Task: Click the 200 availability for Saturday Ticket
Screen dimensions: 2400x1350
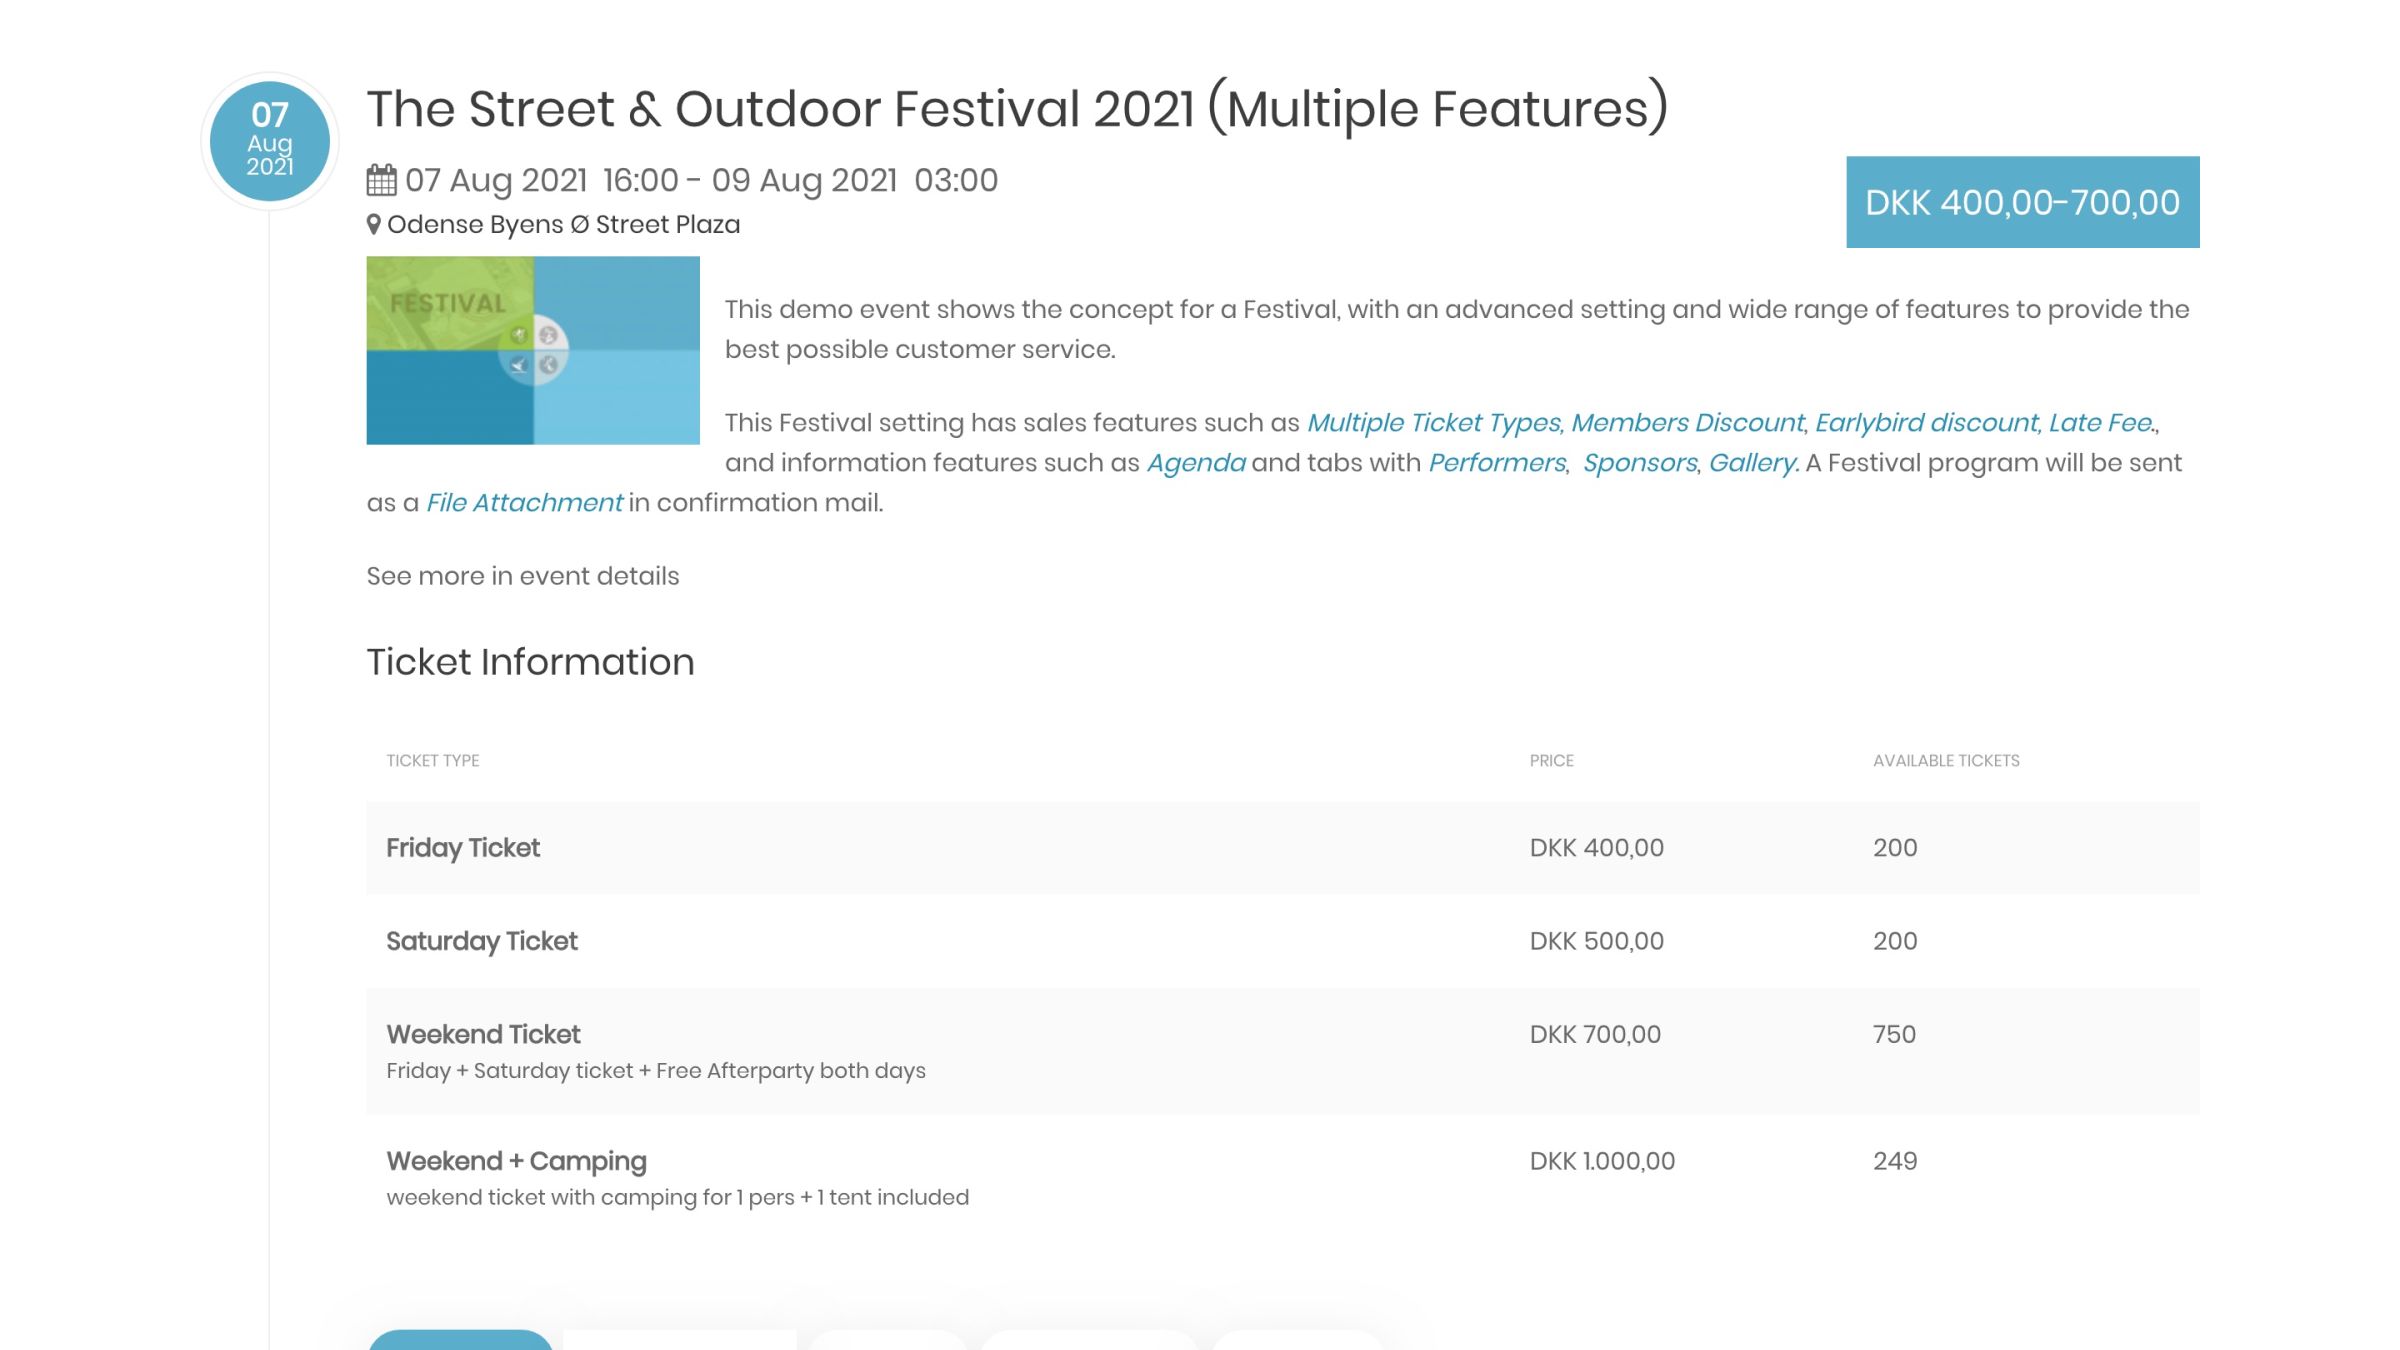Action: tap(1895, 941)
